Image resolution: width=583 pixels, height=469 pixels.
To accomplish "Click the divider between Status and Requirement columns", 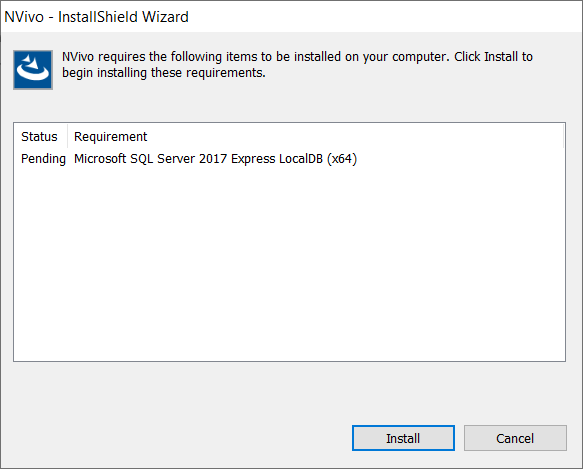I will click(x=67, y=136).
